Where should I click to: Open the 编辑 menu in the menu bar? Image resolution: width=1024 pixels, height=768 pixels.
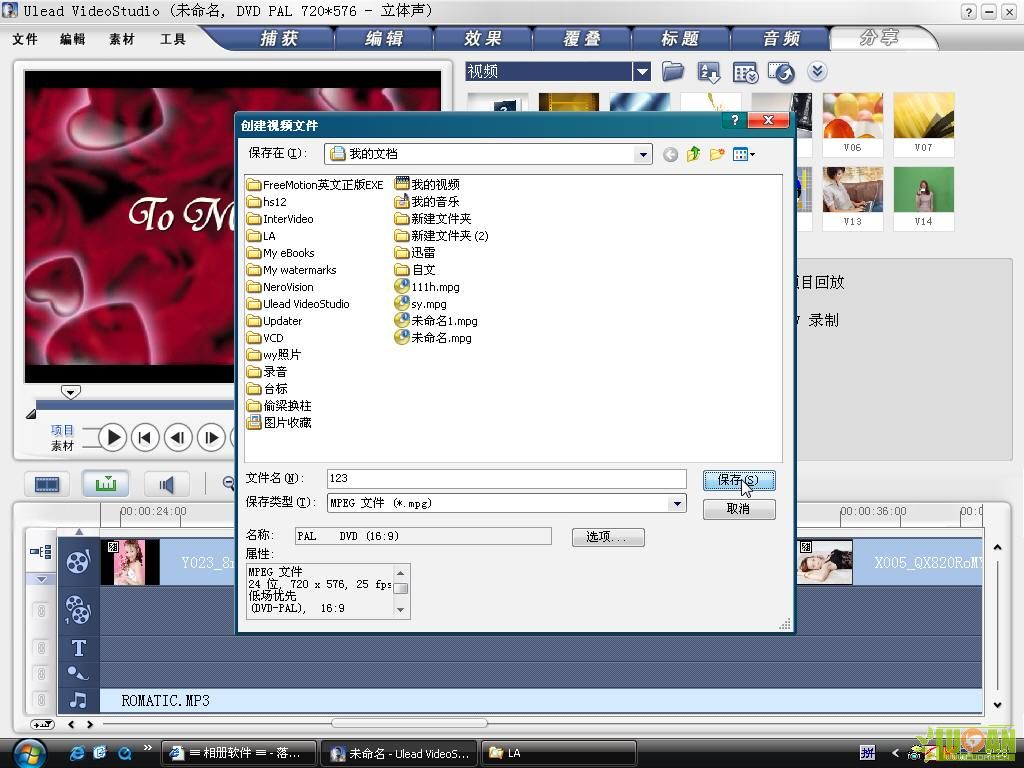(x=72, y=39)
